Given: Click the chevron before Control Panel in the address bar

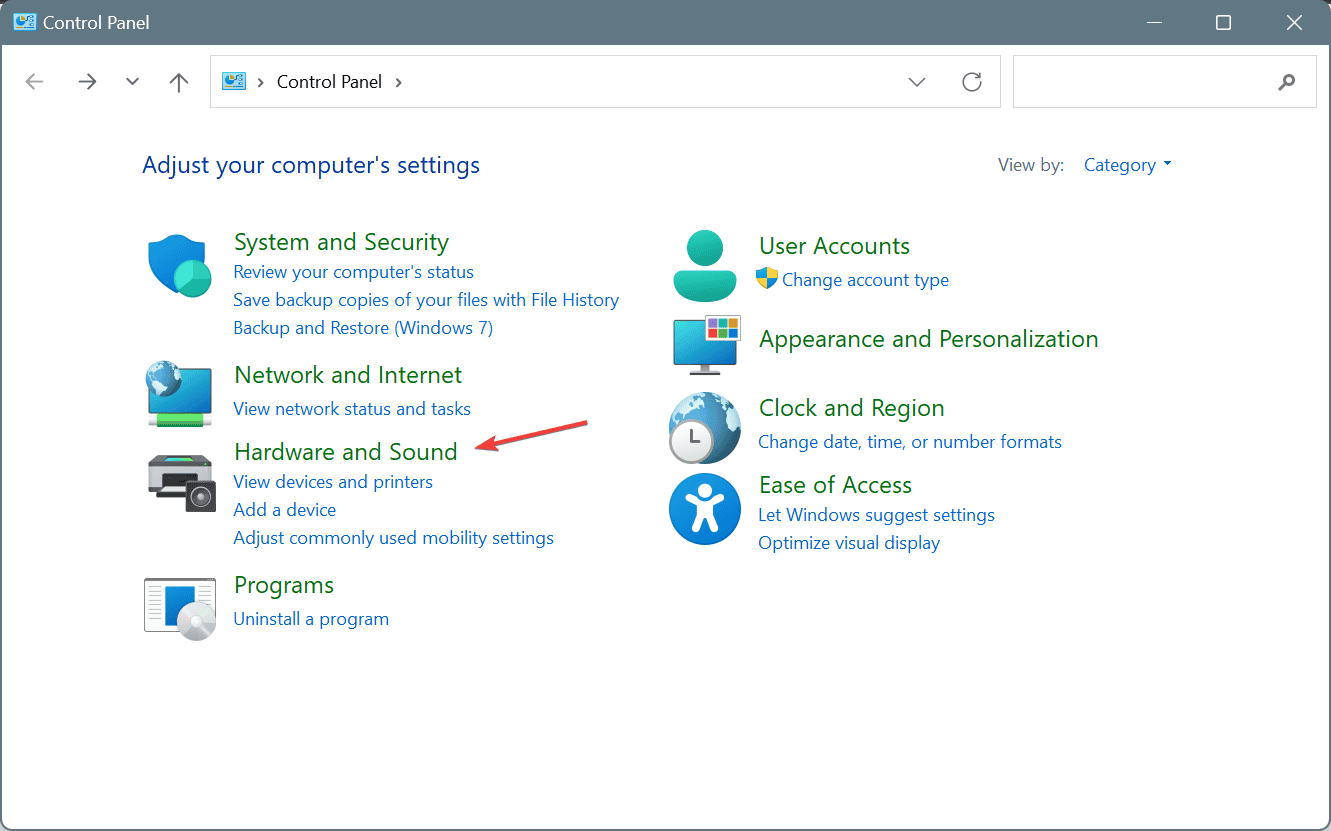Looking at the screenshot, I should [261, 82].
